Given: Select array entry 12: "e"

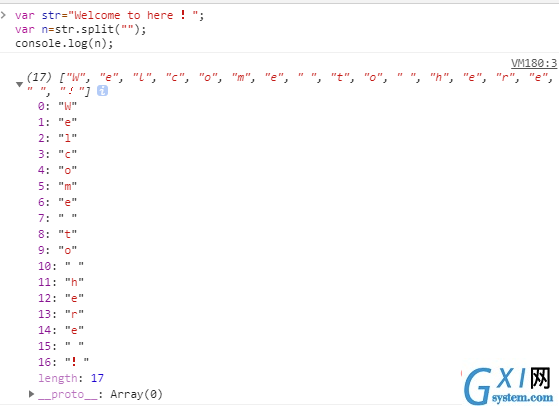Looking at the screenshot, I should [x=61, y=298].
